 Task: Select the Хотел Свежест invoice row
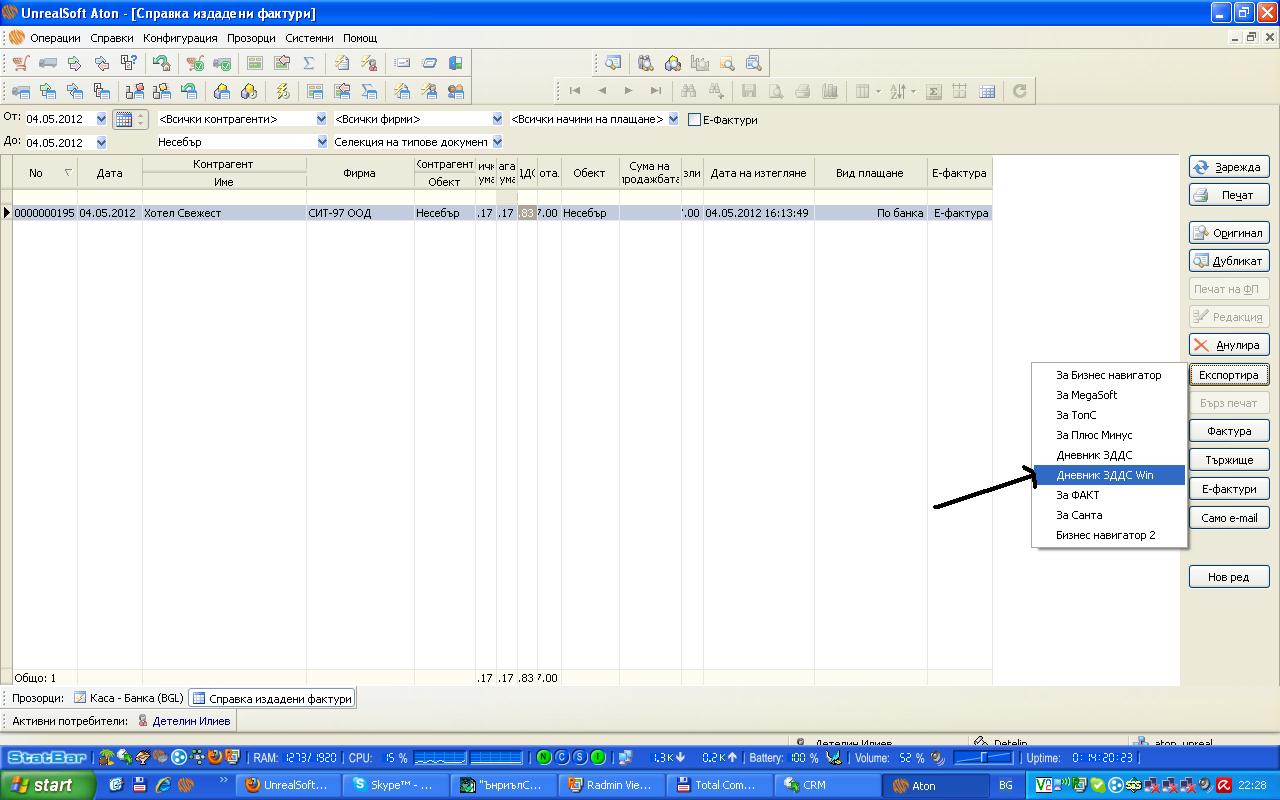point(182,213)
